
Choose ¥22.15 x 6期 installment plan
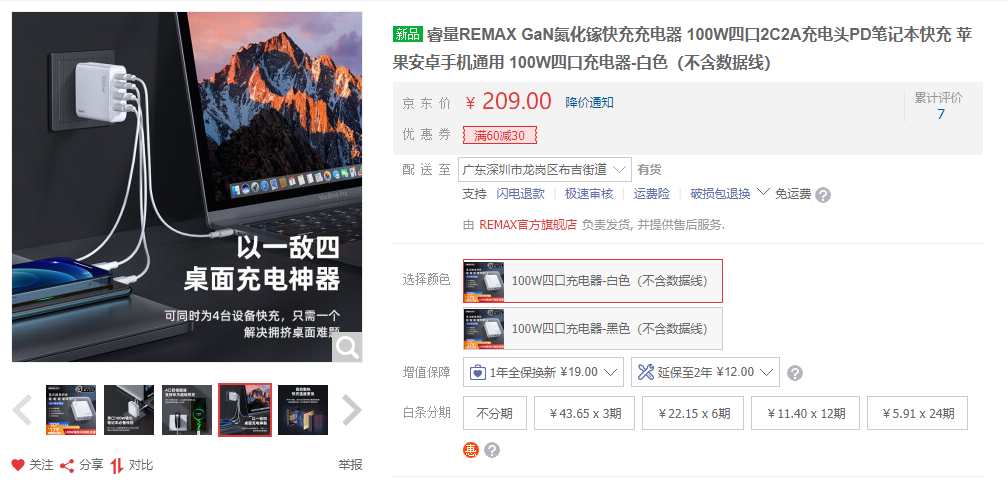(x=693, y=413)
